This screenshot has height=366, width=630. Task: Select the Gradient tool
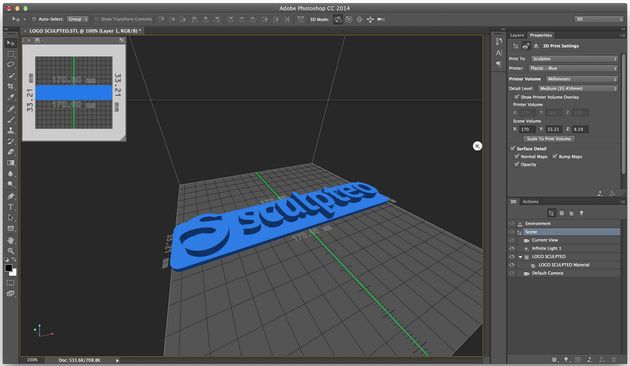tap(11, 163)
